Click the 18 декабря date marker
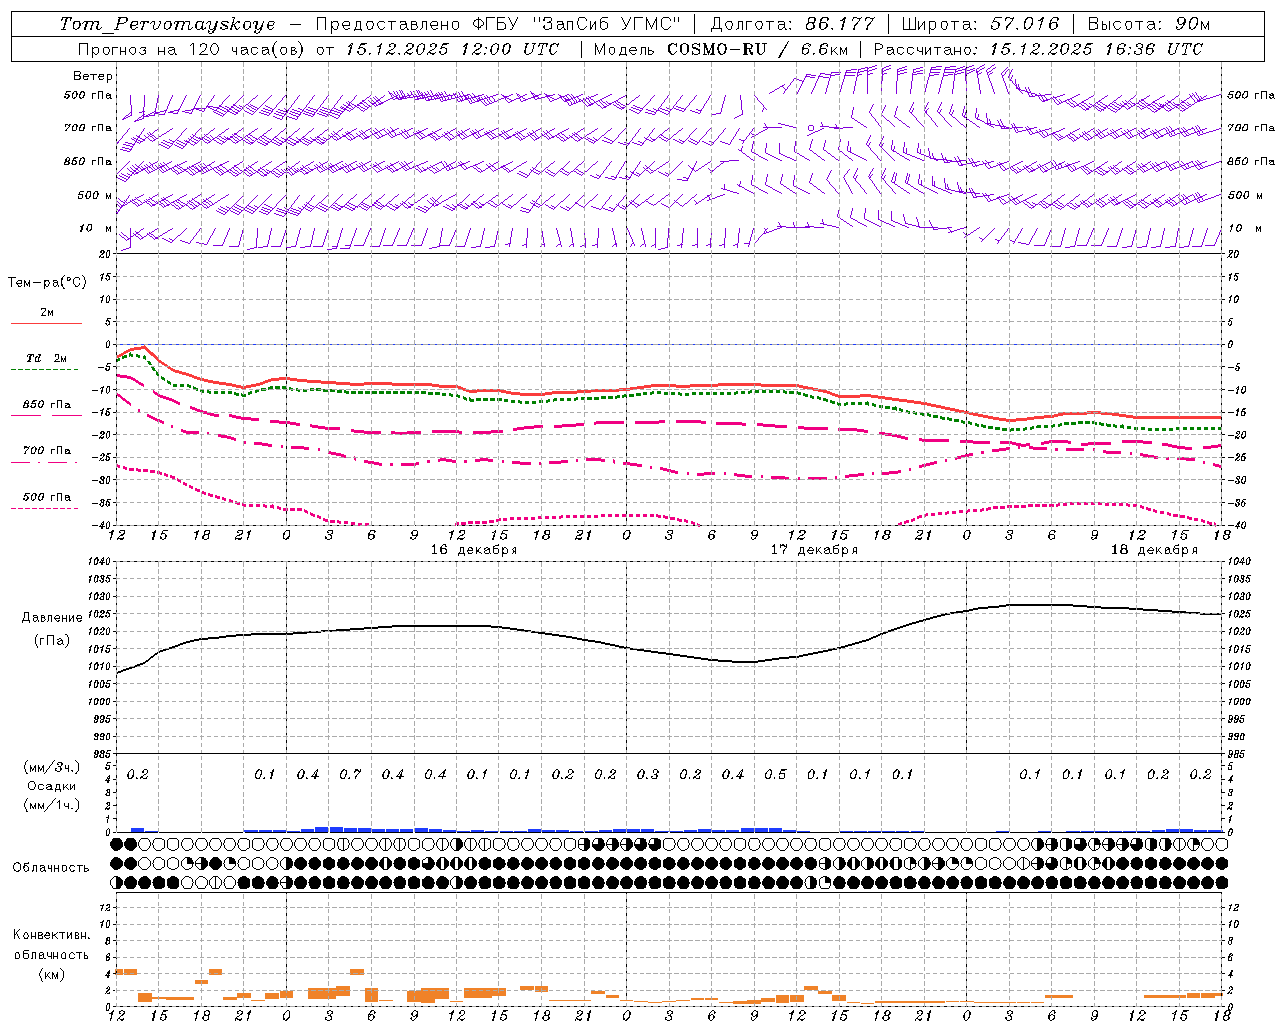The width and height of the screenshot is (1280, 1024). tap(1154, 550)
